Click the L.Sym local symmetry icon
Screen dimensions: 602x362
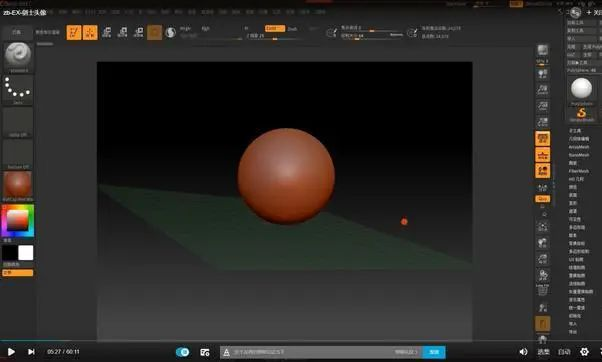(x=542, y=188)
